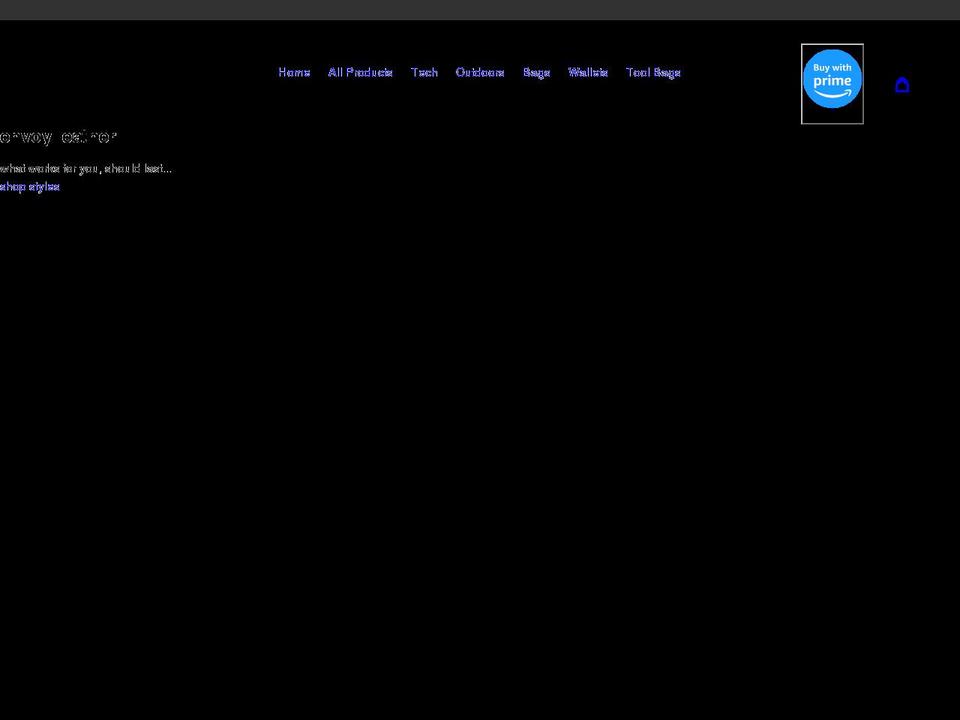Click the 'what works for you' tagline
Screen dimensions: 960x720
86,168
